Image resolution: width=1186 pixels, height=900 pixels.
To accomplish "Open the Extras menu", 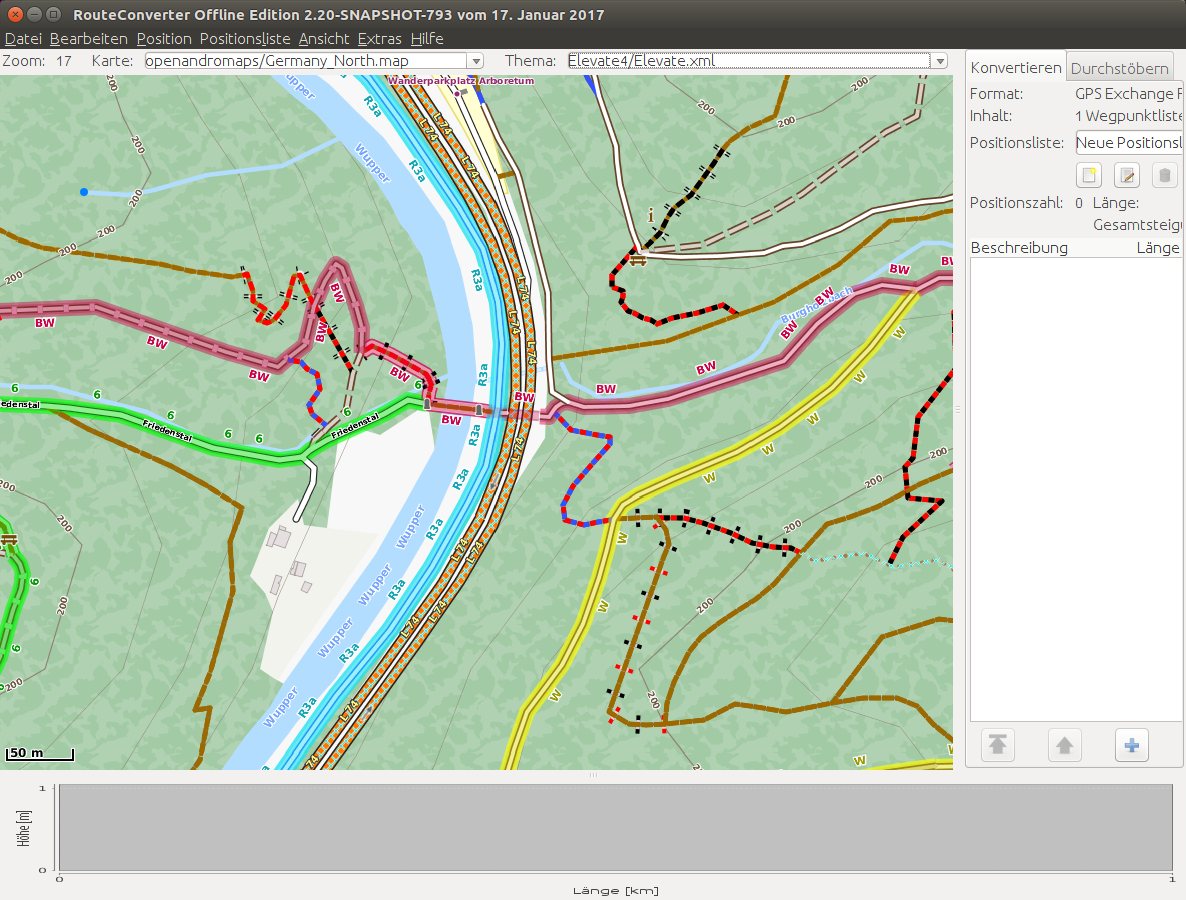I will (x=379, y=39).
